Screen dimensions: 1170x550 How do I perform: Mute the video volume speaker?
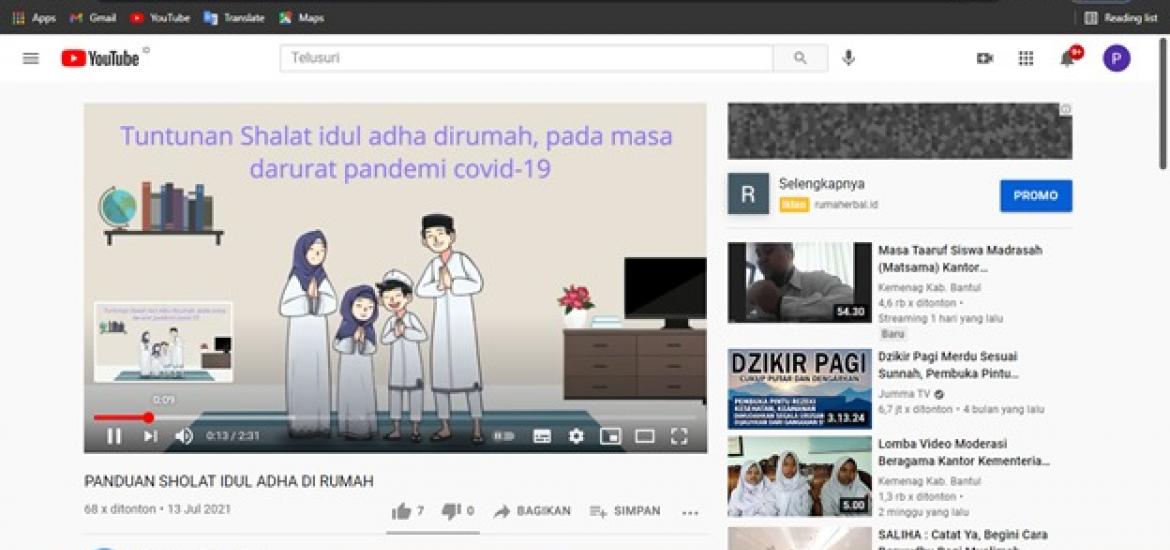[184, 436]
